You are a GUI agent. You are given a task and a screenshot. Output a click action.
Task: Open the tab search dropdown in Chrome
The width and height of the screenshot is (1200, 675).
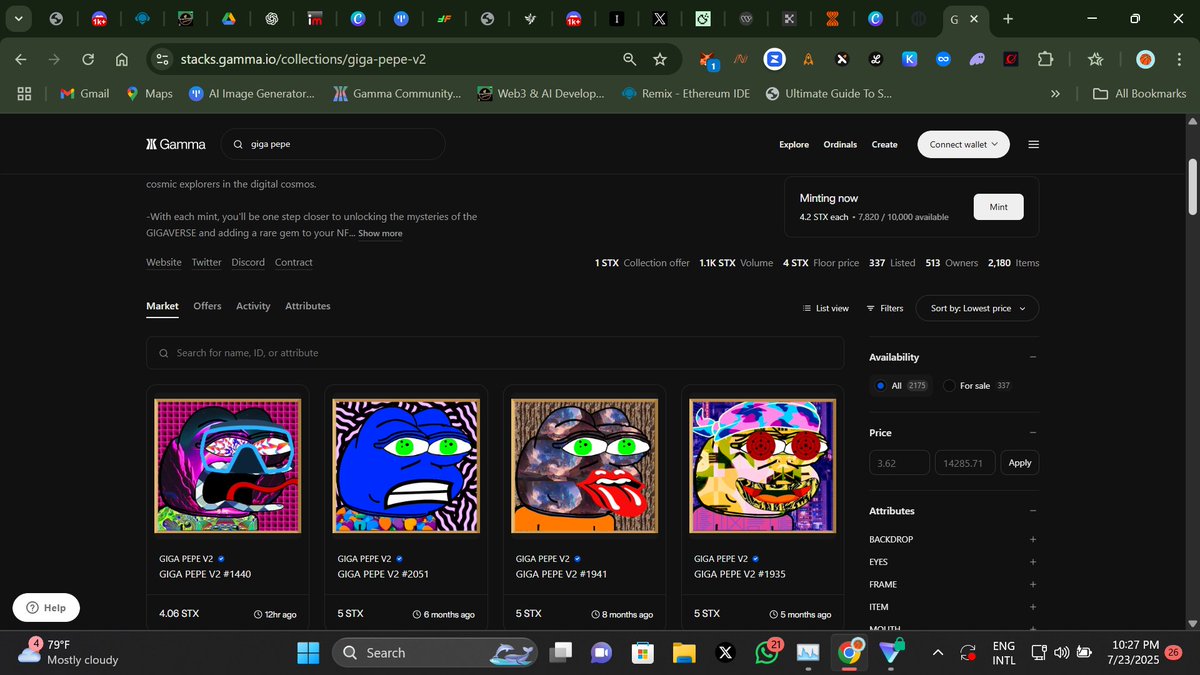click(19, 18)
